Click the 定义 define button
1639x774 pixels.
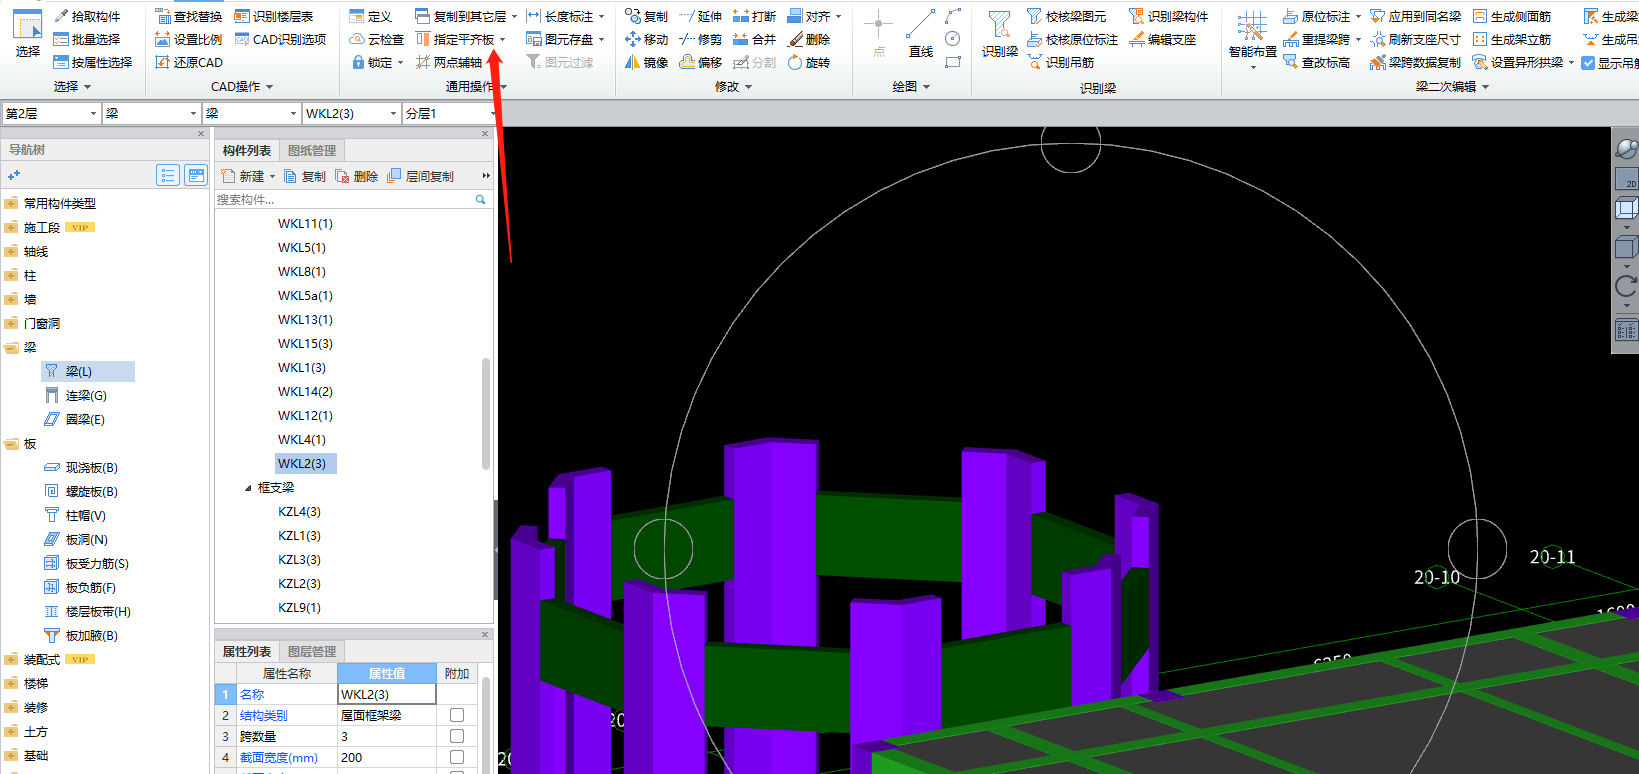coord(371,16)
